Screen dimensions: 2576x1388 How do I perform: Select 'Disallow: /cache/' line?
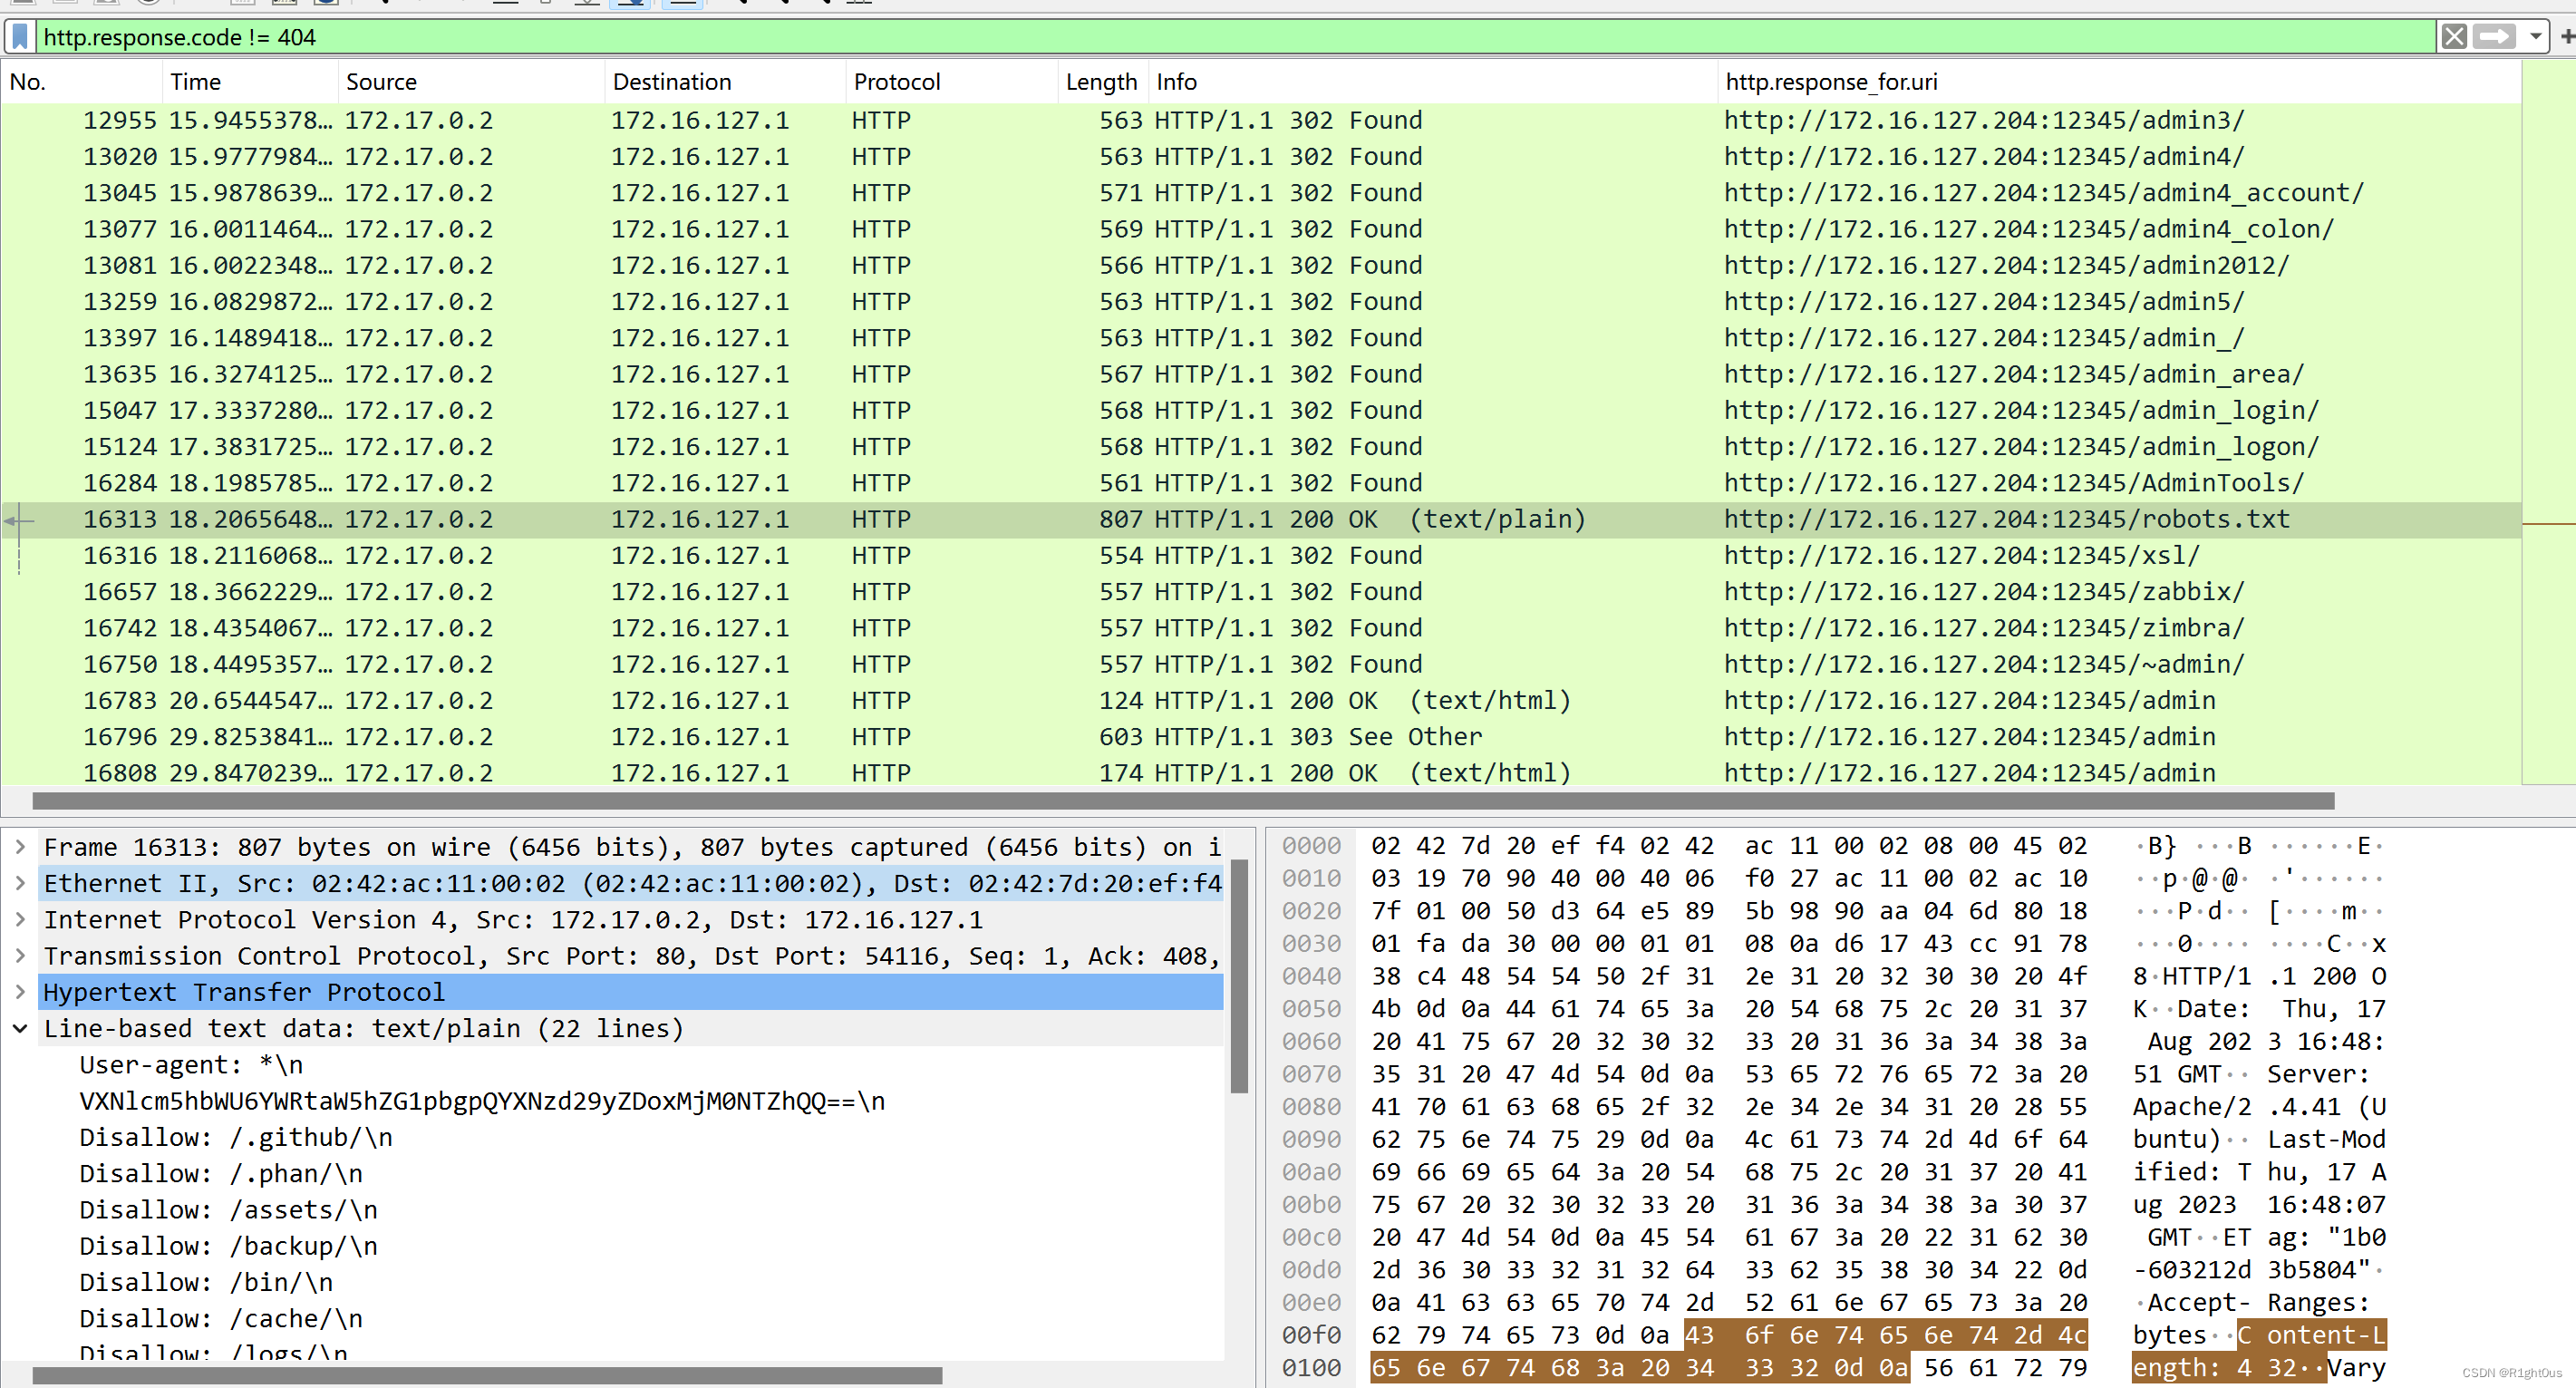[x=221, y=1319]
